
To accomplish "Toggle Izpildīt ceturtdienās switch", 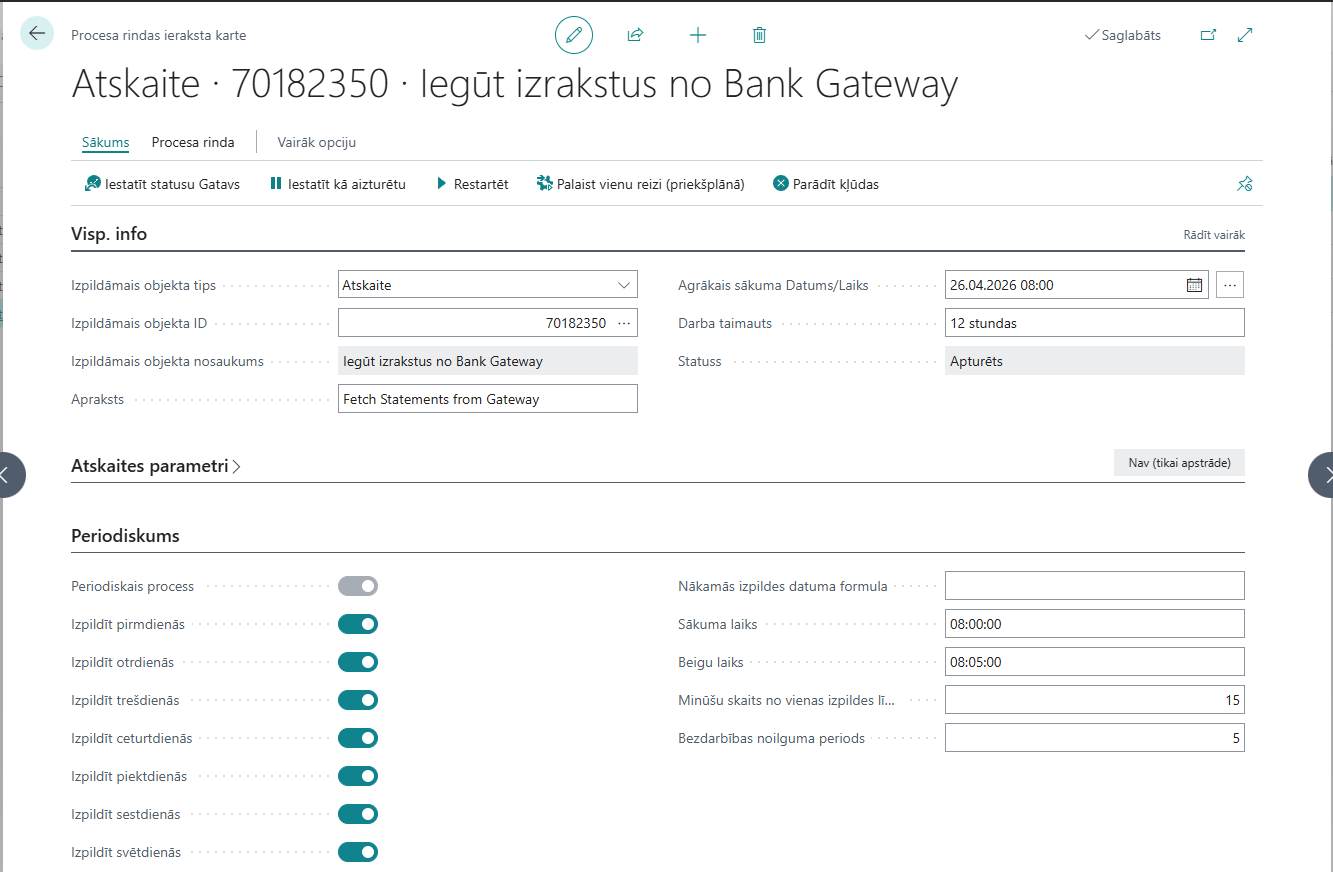I will tap(358, 738).
